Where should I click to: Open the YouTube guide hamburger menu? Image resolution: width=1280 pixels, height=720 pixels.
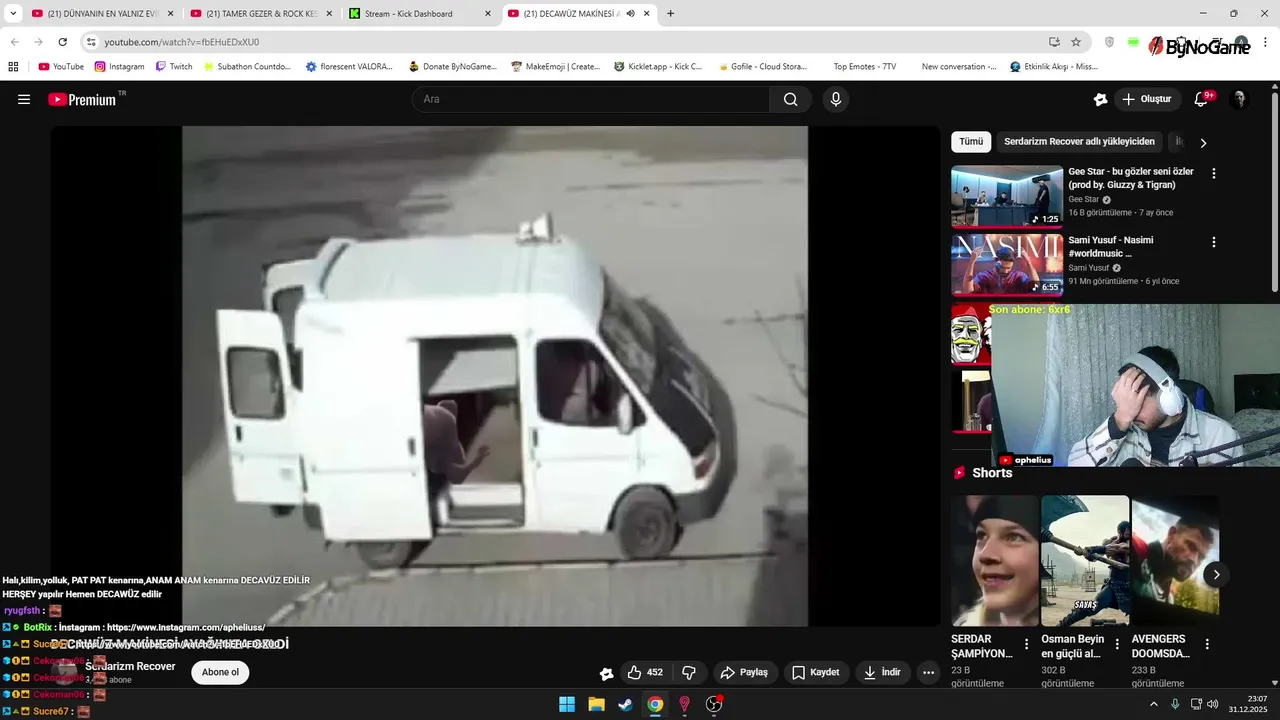pyautogui.click(x=24, y=99)
